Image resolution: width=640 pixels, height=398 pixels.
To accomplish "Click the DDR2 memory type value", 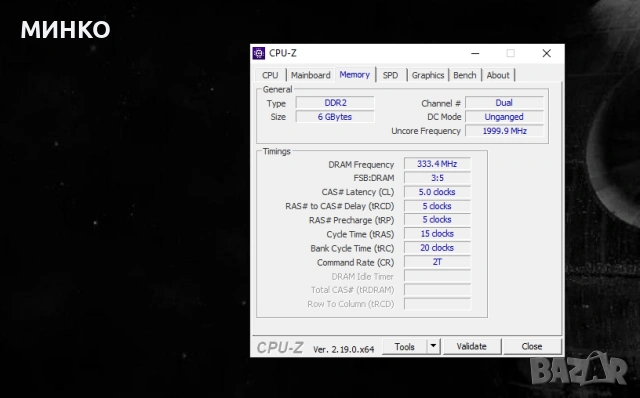I will pyautogui.click(x=335, y=103).
